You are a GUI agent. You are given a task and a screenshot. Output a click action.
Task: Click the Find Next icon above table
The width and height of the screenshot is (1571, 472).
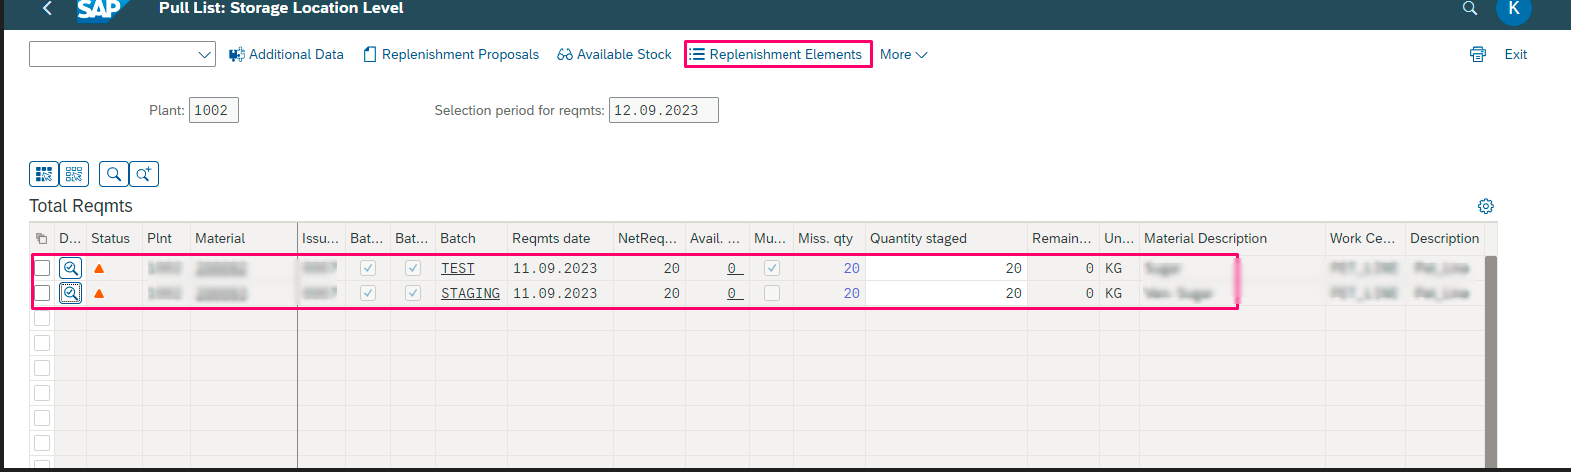click(x=144, y=174)
